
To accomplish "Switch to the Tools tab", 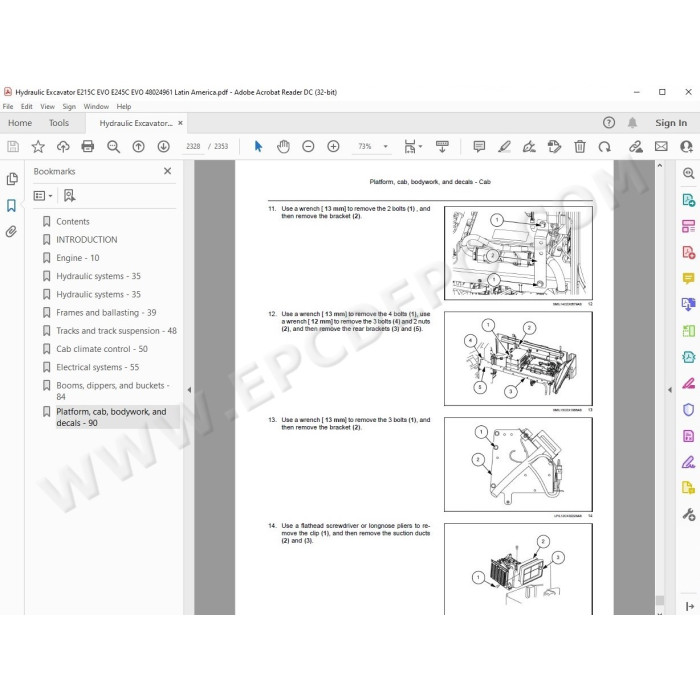I will [x=59, y=123].
